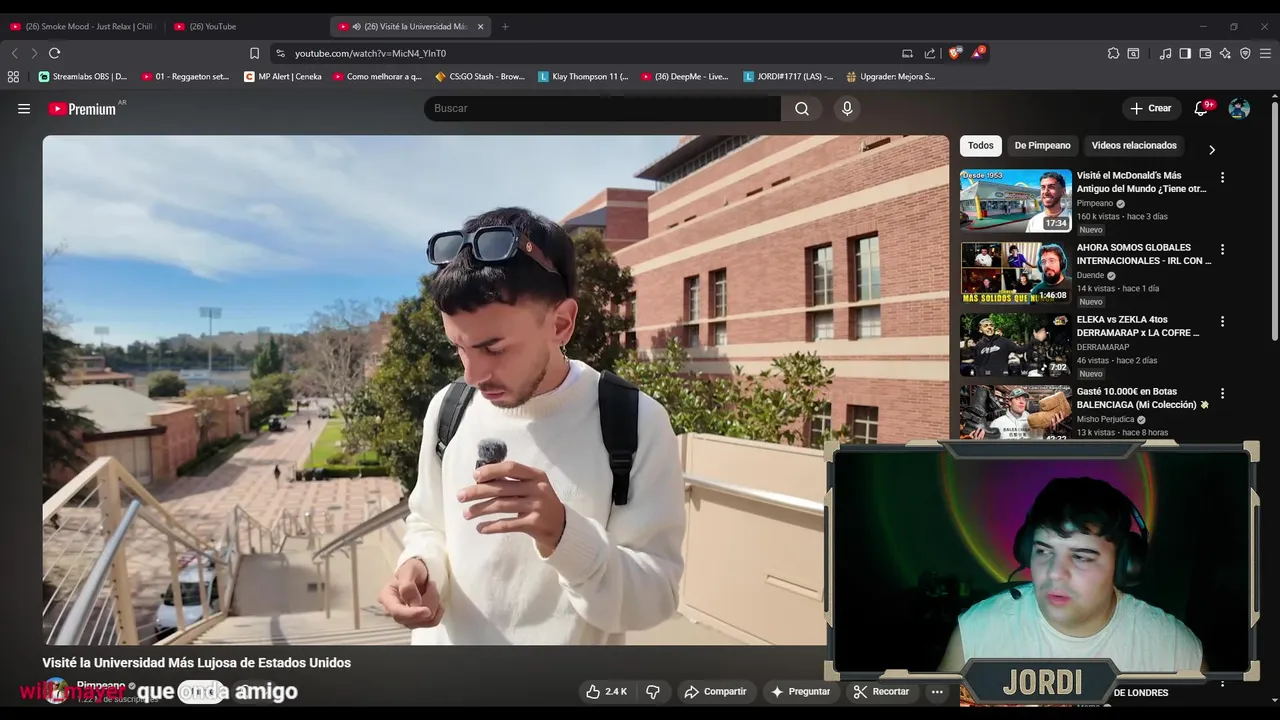The height and width of the screenshot is (720, 1280).
Task: Open McDonald's Más Antiguo video thumbnail
Action: point(1015,201)
